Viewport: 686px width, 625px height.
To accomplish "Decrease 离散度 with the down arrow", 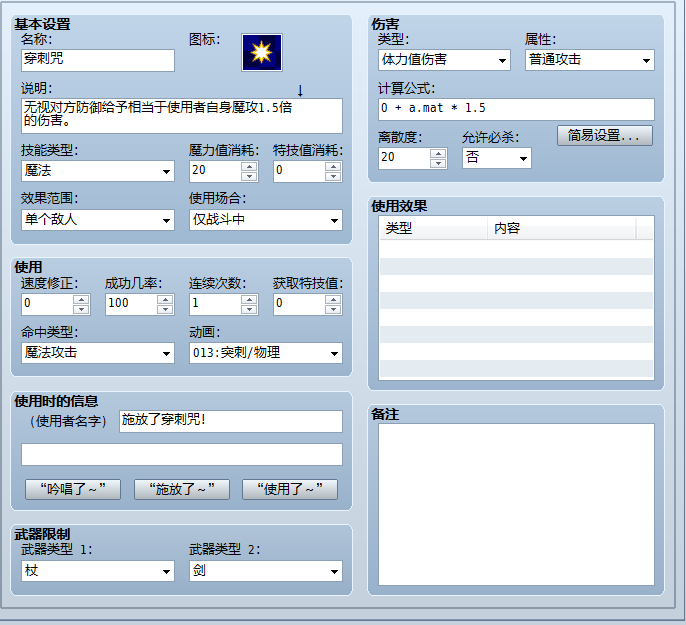I will pos(438,163).
